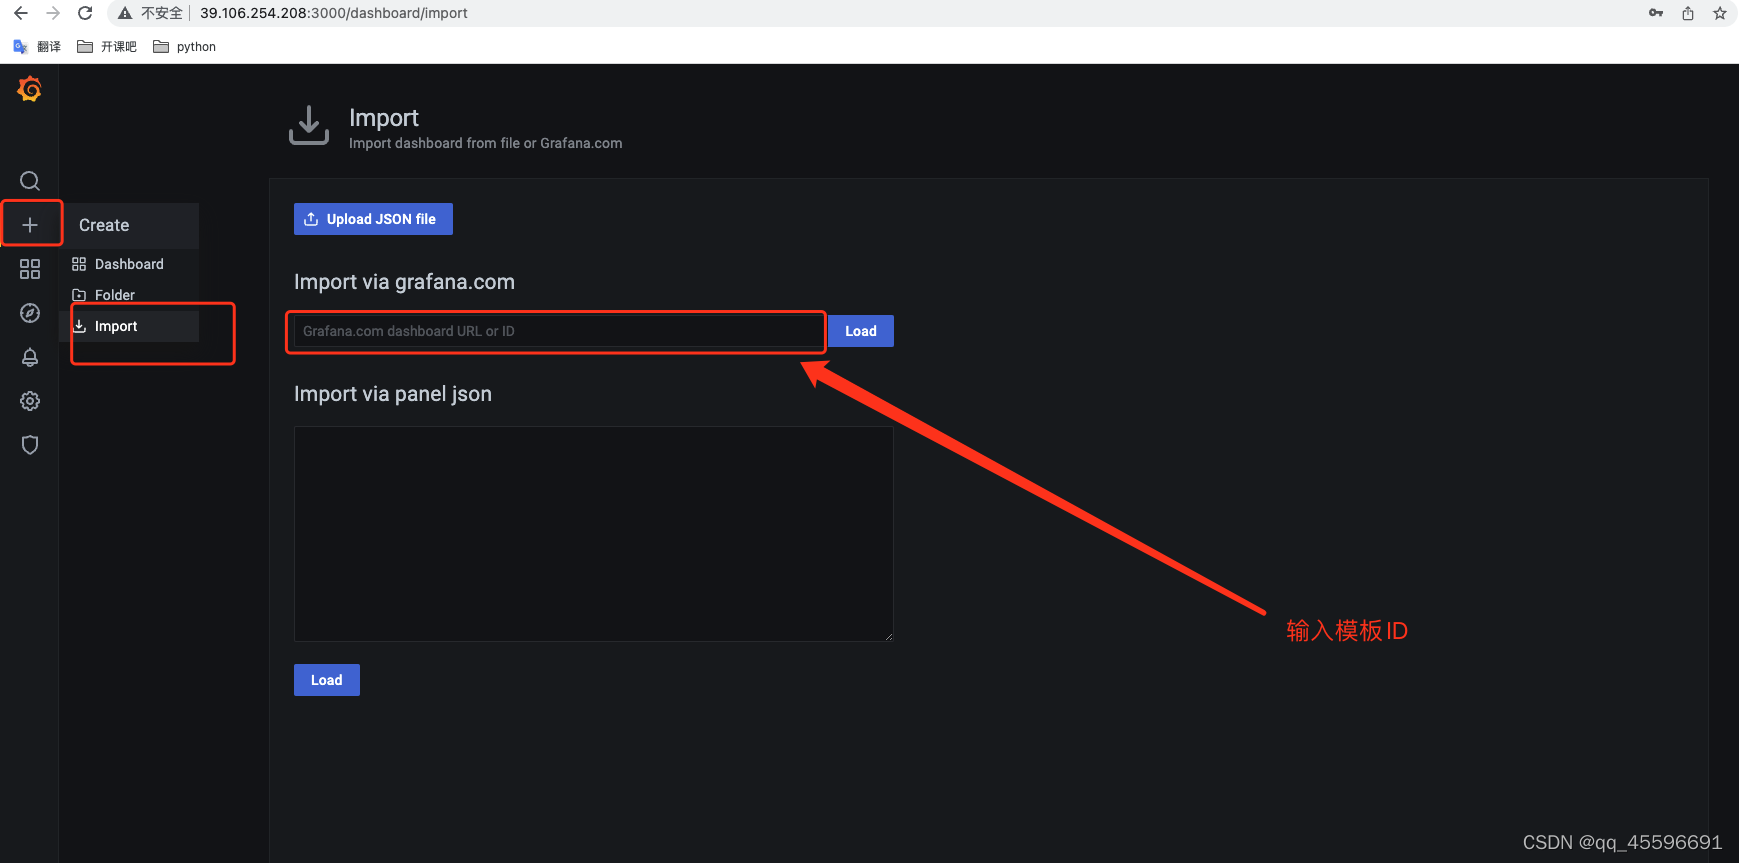
Task: Click 'Import dashboard from file or Grafana.com' subtitle
Action: pyautogui.click(x=485, y=143)
